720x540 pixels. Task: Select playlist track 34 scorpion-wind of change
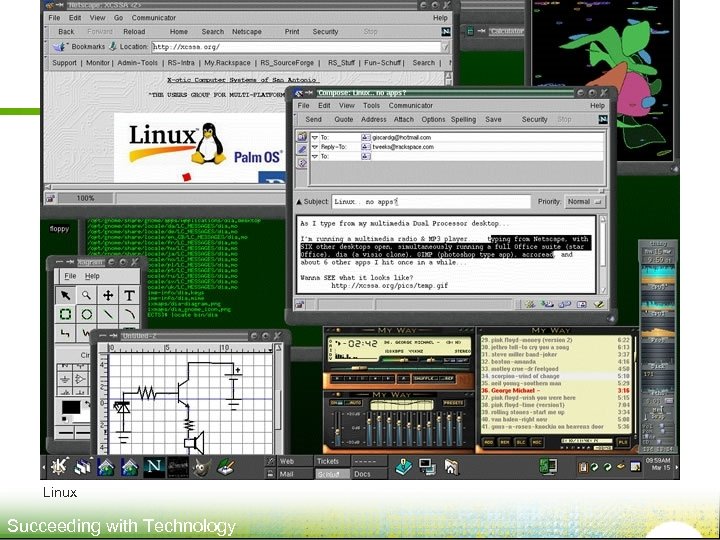click(555, 376)
